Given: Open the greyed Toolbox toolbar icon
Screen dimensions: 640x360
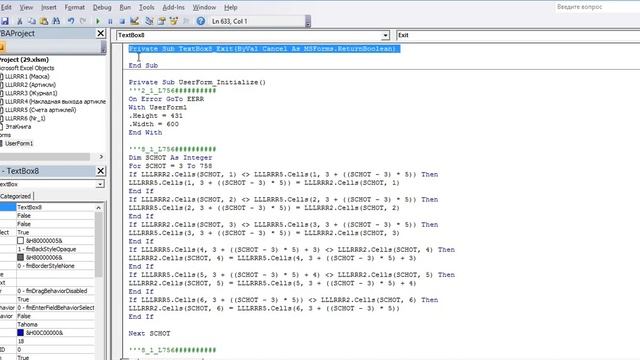Looking at the screenshot, I should 186,21.
